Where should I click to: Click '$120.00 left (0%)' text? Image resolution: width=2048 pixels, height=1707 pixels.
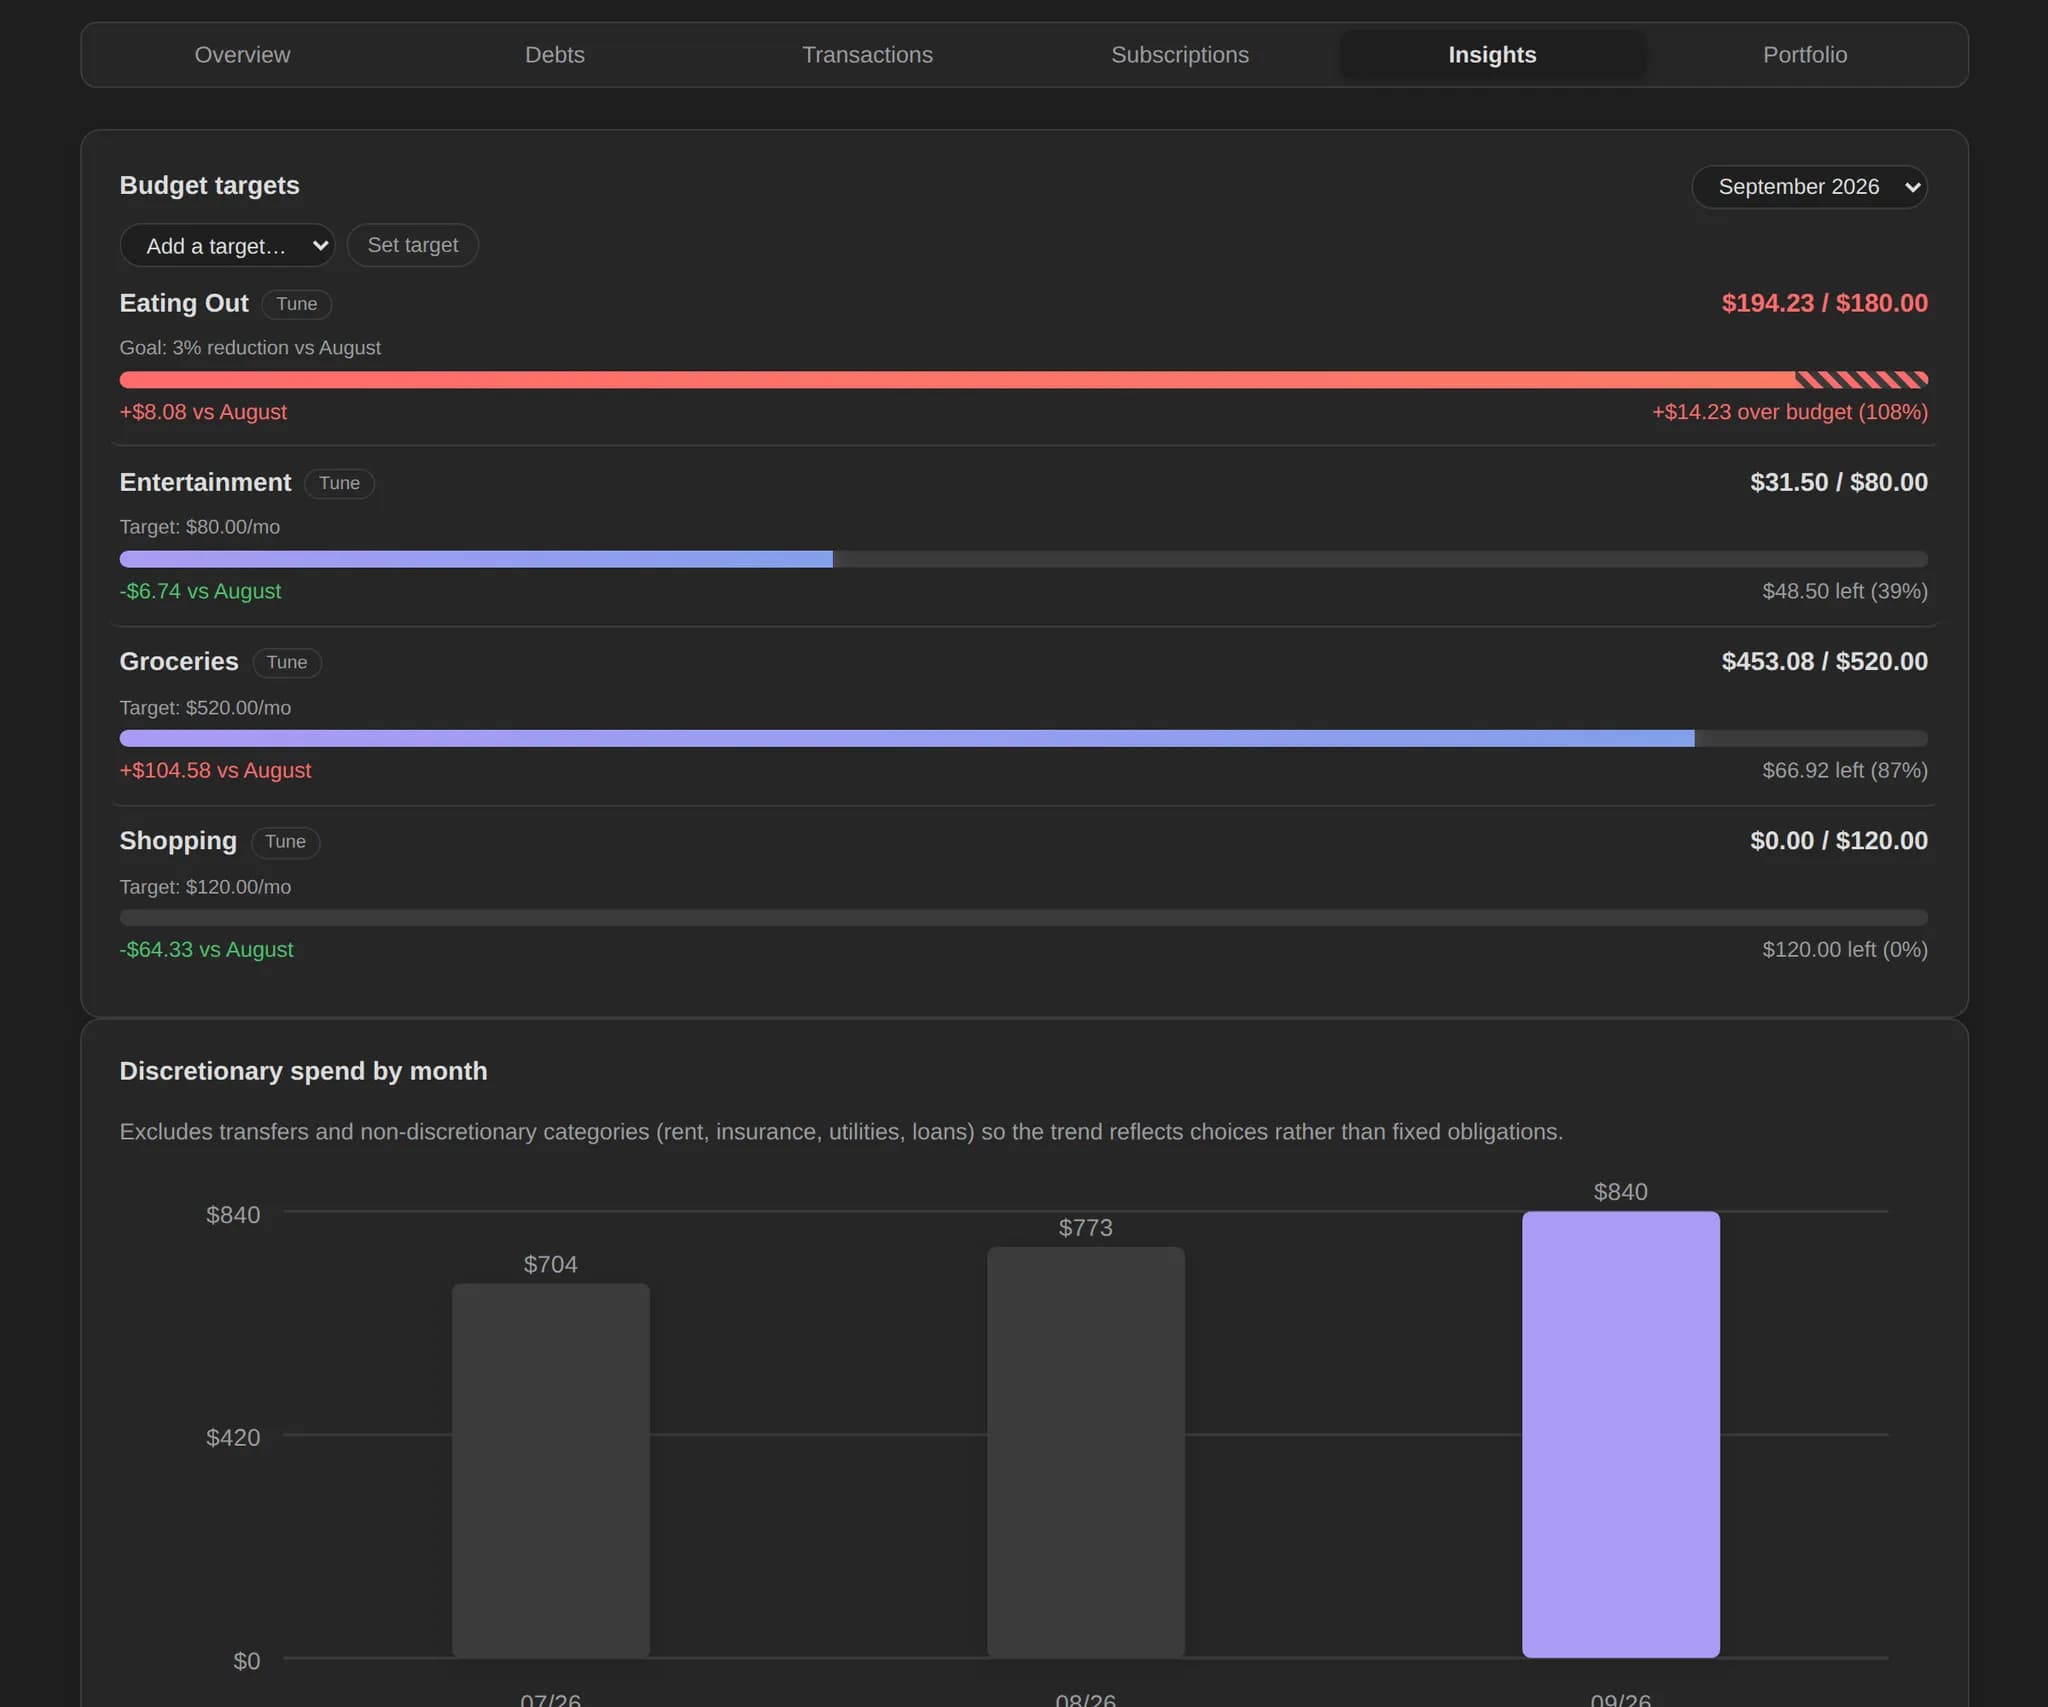[x=1844, y=949]
